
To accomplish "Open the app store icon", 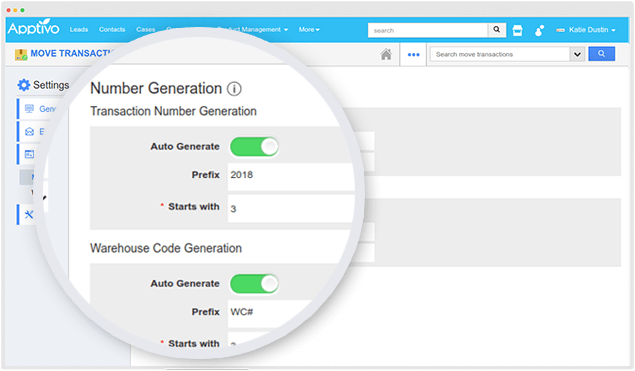I will (x=517, y=30).
